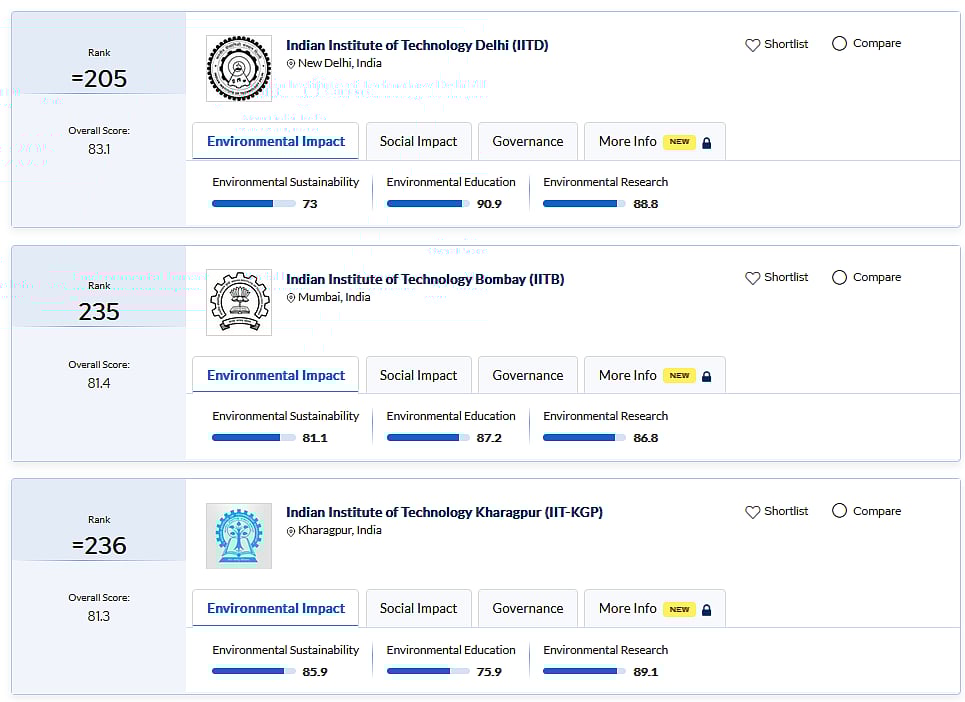Click the heart icon for IIT Bombay

[x=752, y=278]
